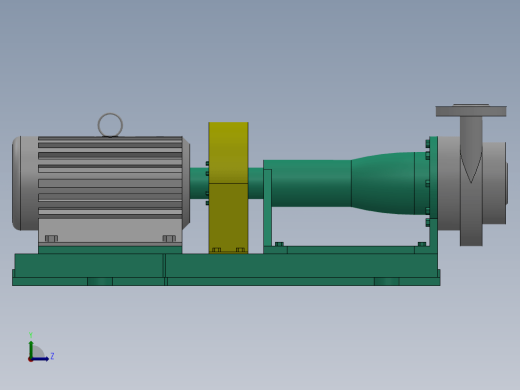Select the long green baseplate

(x=226, y=269)
